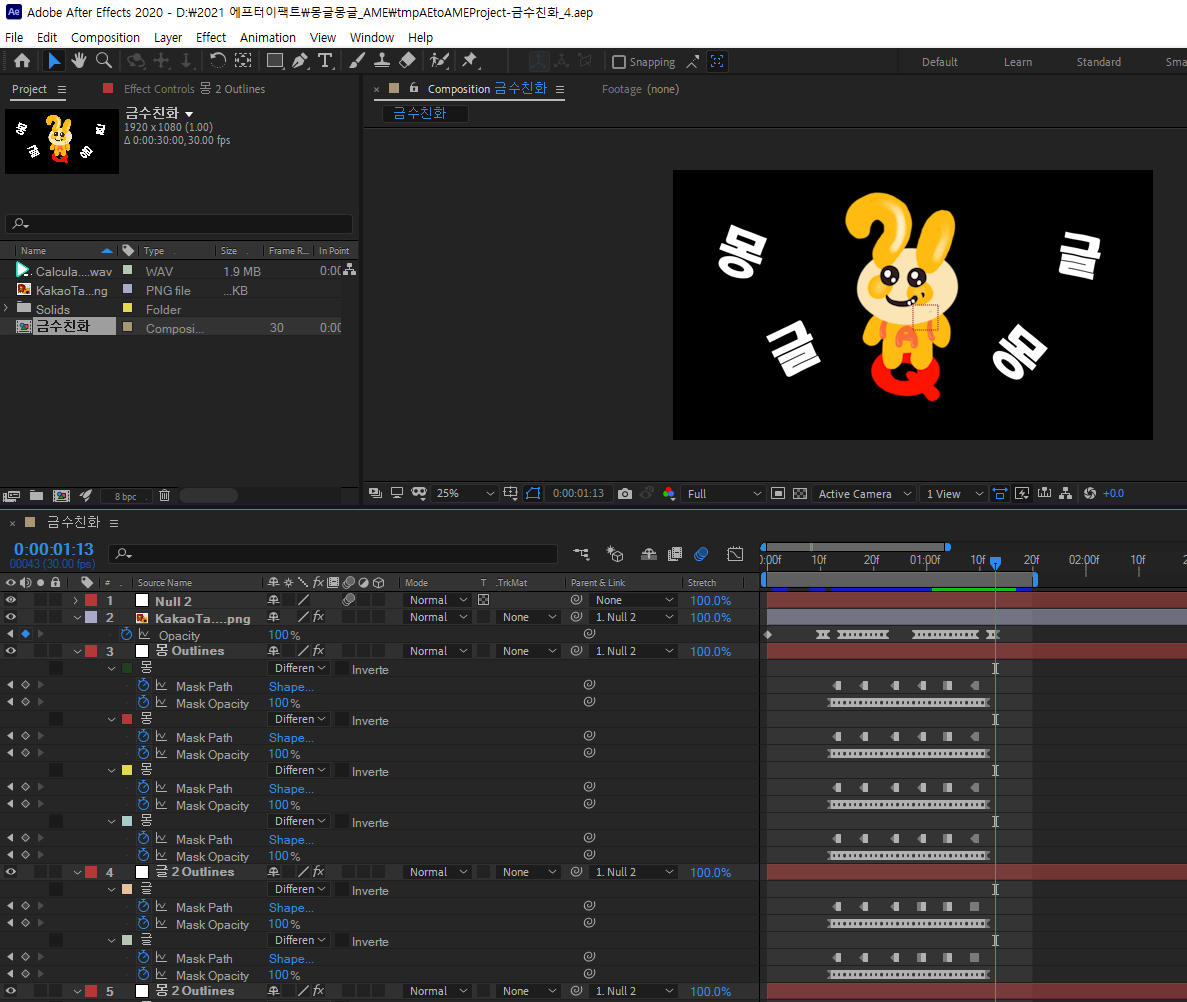Click the snapshot camera icon in viewer

coord(625,493)
